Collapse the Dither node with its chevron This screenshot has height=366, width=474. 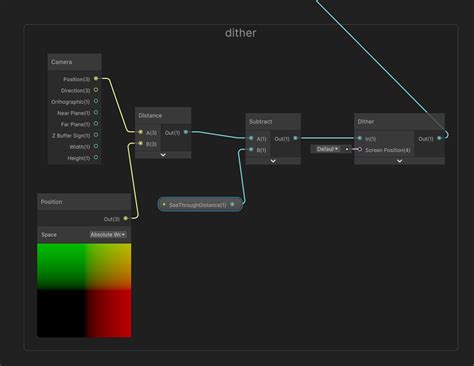[x=399, y=161]
